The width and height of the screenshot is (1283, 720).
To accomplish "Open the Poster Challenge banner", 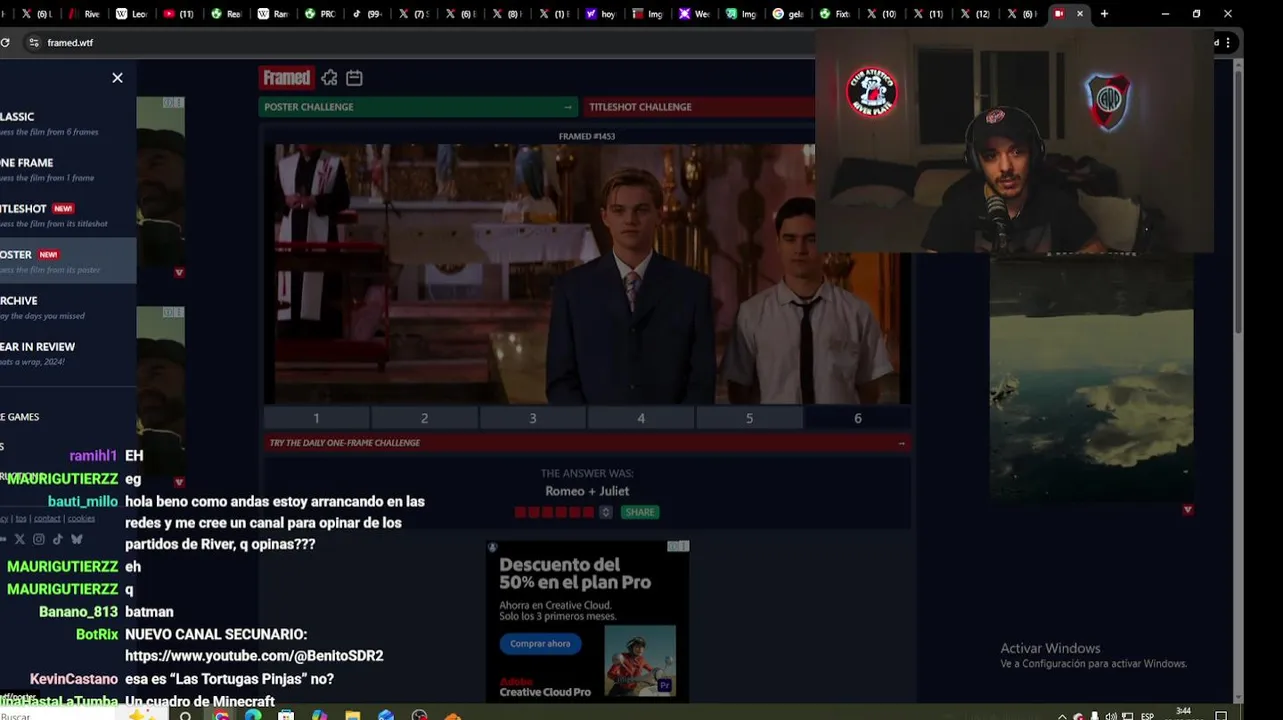I will [418, 107].
